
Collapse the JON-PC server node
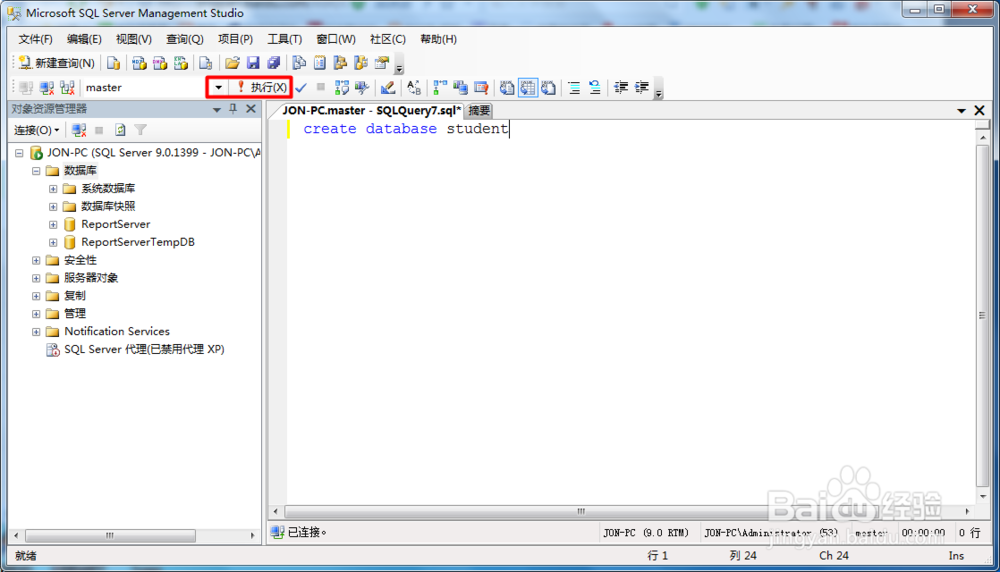[x=19, y=153]
